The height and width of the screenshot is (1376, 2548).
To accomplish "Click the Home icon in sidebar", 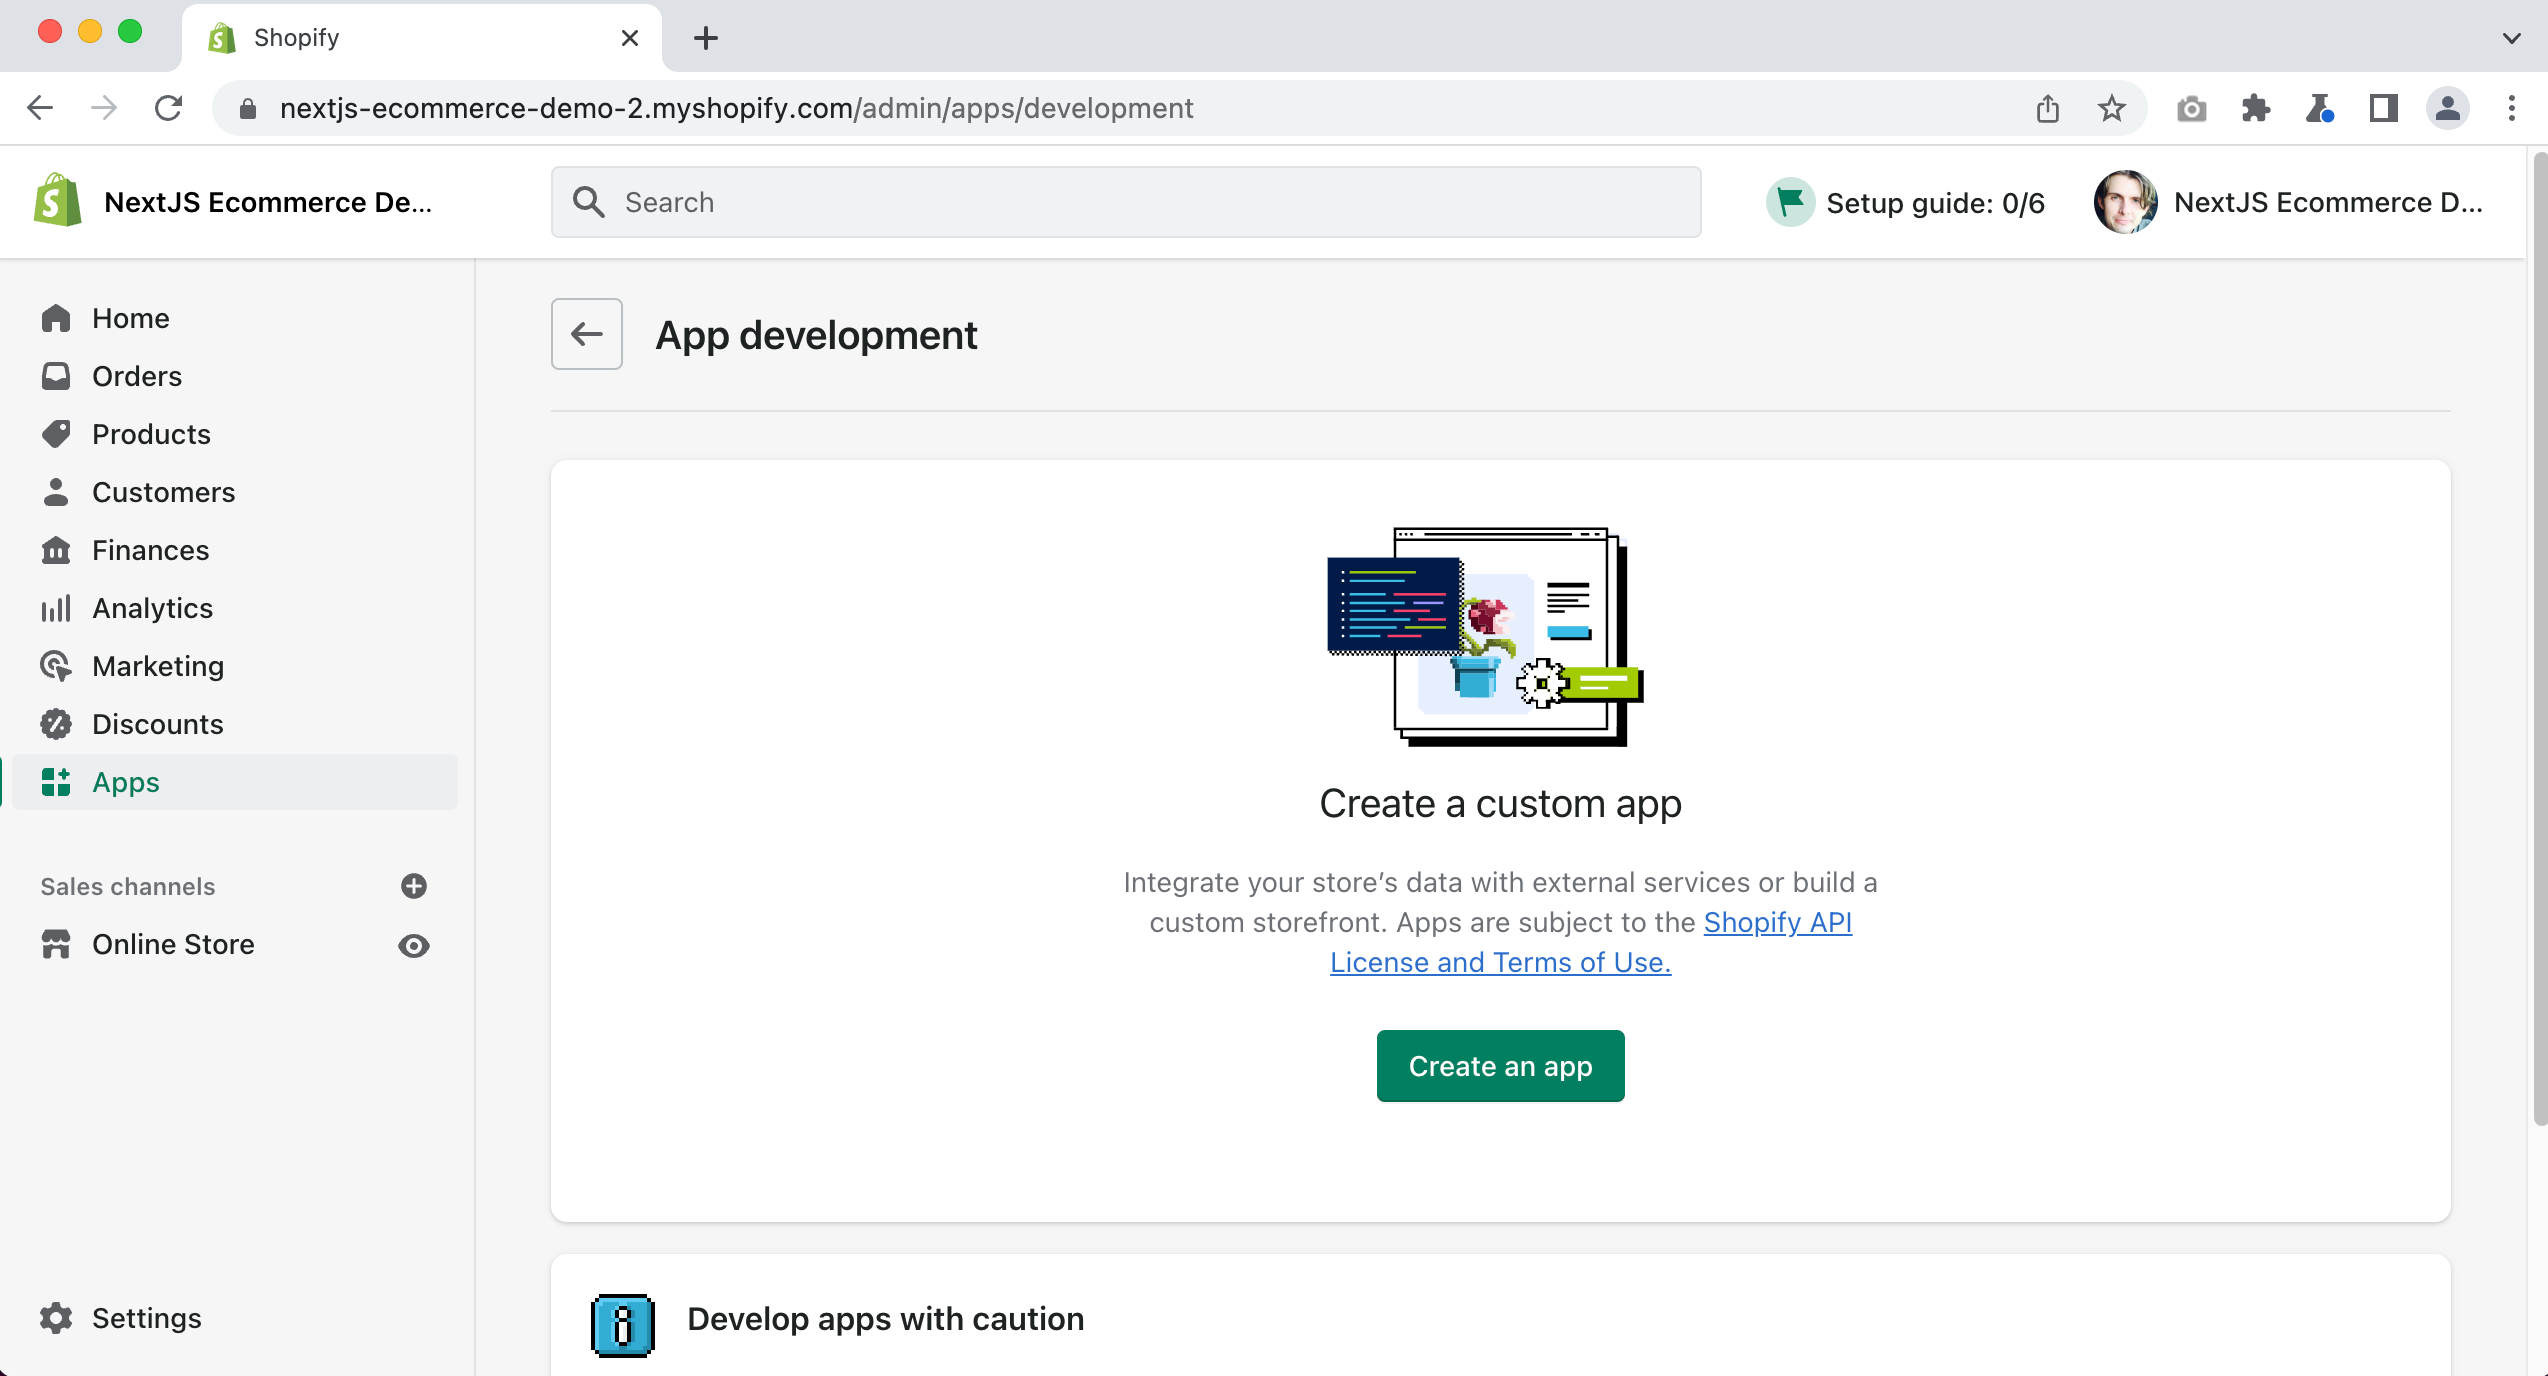I will [56, 319].
